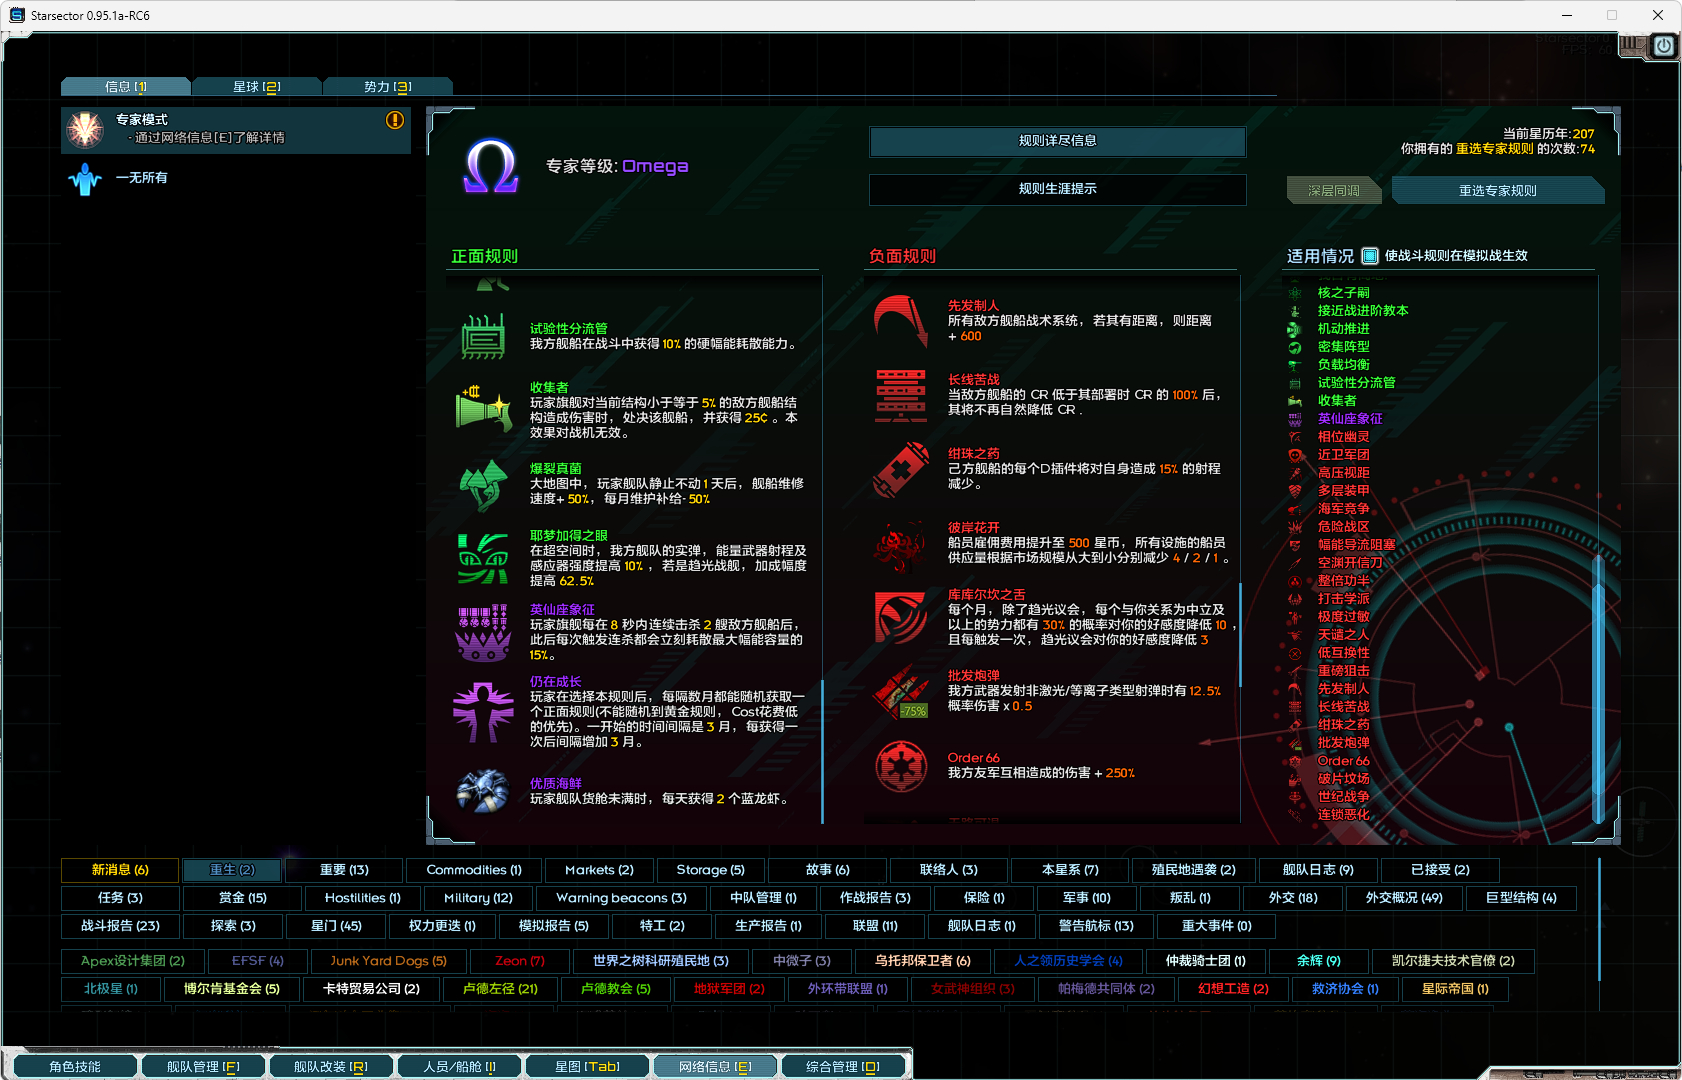1682x1080 pixels.
Task: Click the 英仙座象征 crown icon
Action: click(483, 632)
